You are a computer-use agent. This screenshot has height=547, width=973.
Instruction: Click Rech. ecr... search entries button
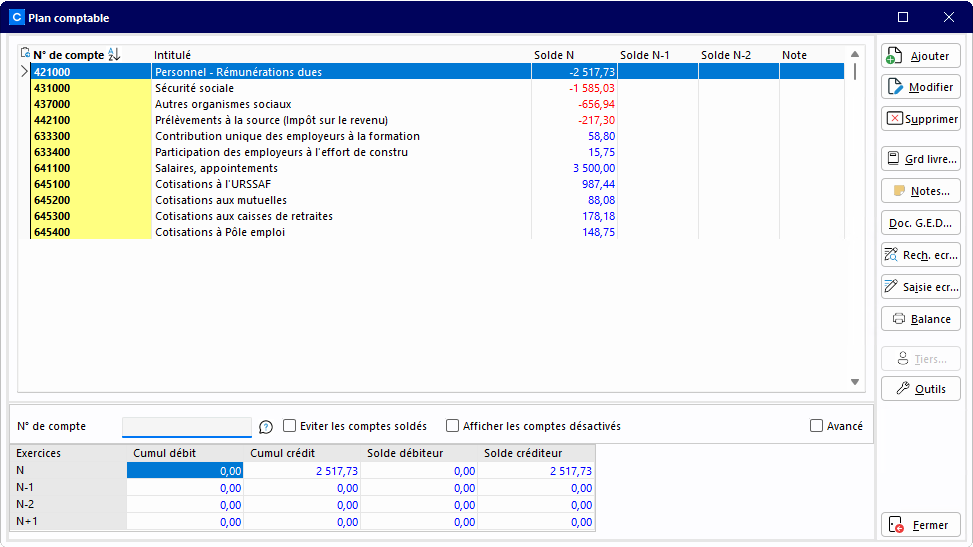pos(921,255)
